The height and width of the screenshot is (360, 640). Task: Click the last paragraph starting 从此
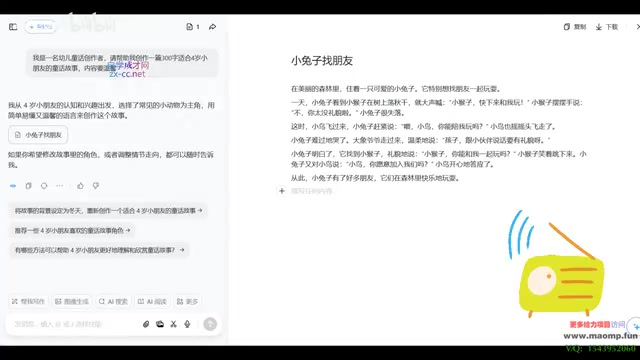375,178
